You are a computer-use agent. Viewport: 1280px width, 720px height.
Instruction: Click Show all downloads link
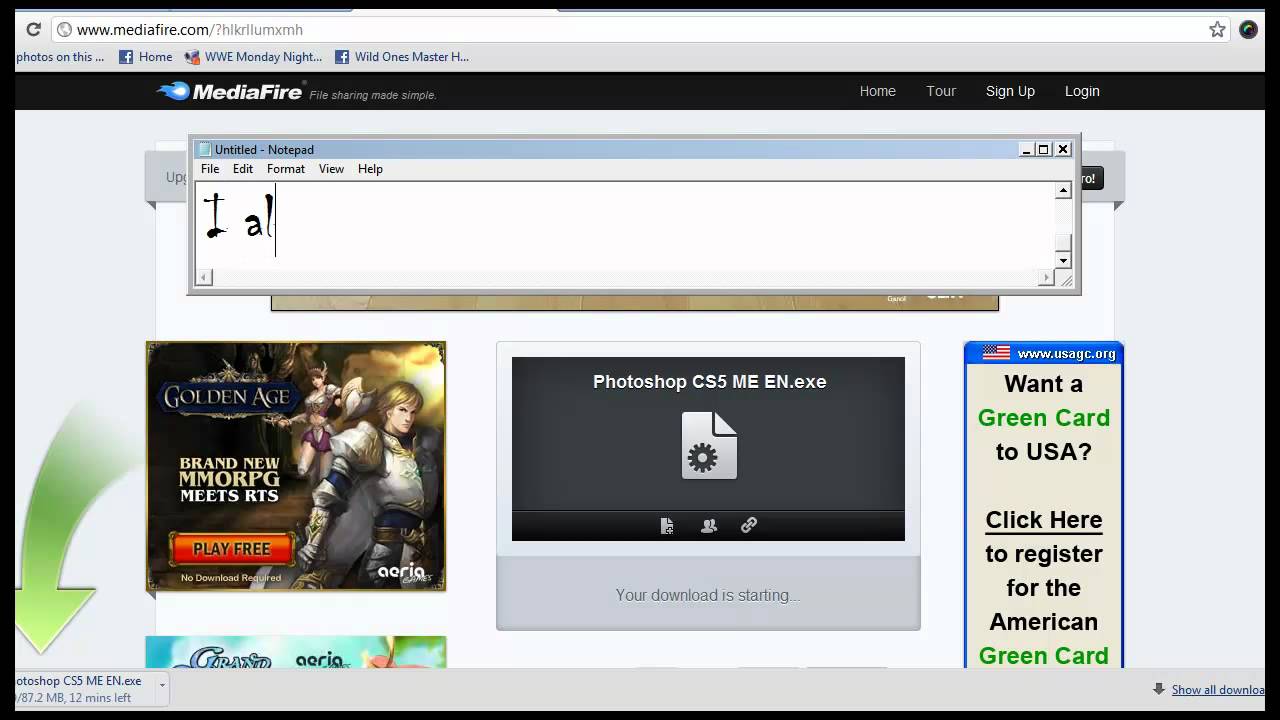[x=1218, y=689]
